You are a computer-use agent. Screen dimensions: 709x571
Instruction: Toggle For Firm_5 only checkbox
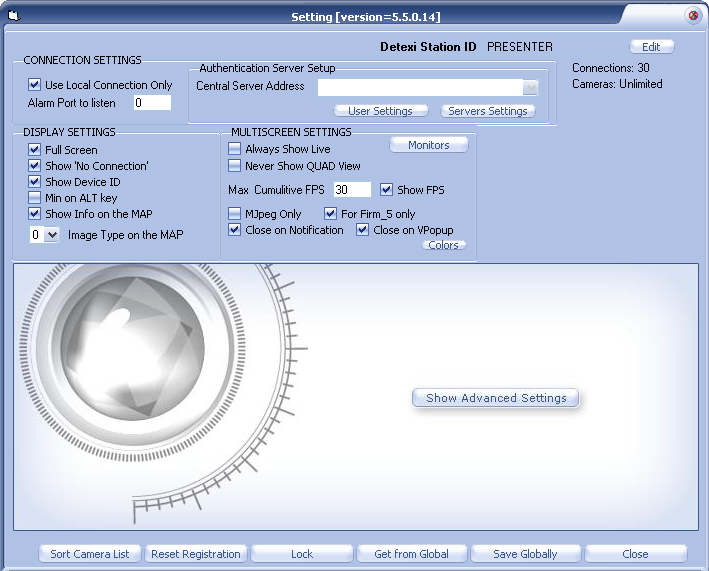(331, 213)
